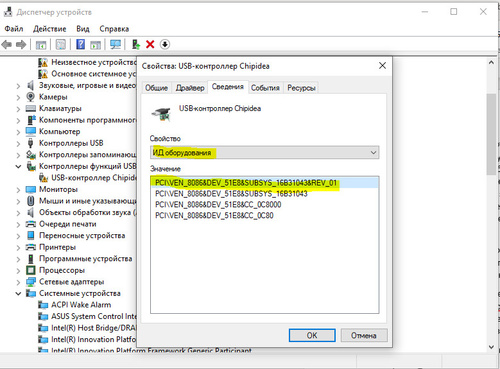This screenshot has width=500, height=369.
Task: Close the properties dialog with X
Action: [382, 66]
